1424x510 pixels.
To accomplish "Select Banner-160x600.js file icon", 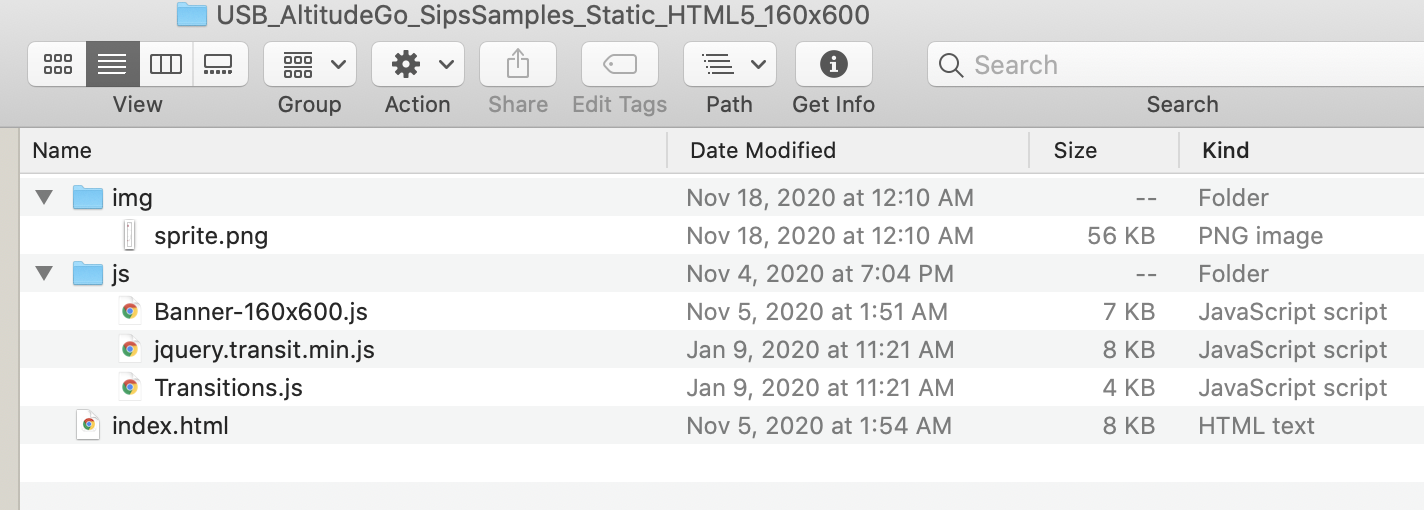I will pyautogui.click(x=129, y=312).
